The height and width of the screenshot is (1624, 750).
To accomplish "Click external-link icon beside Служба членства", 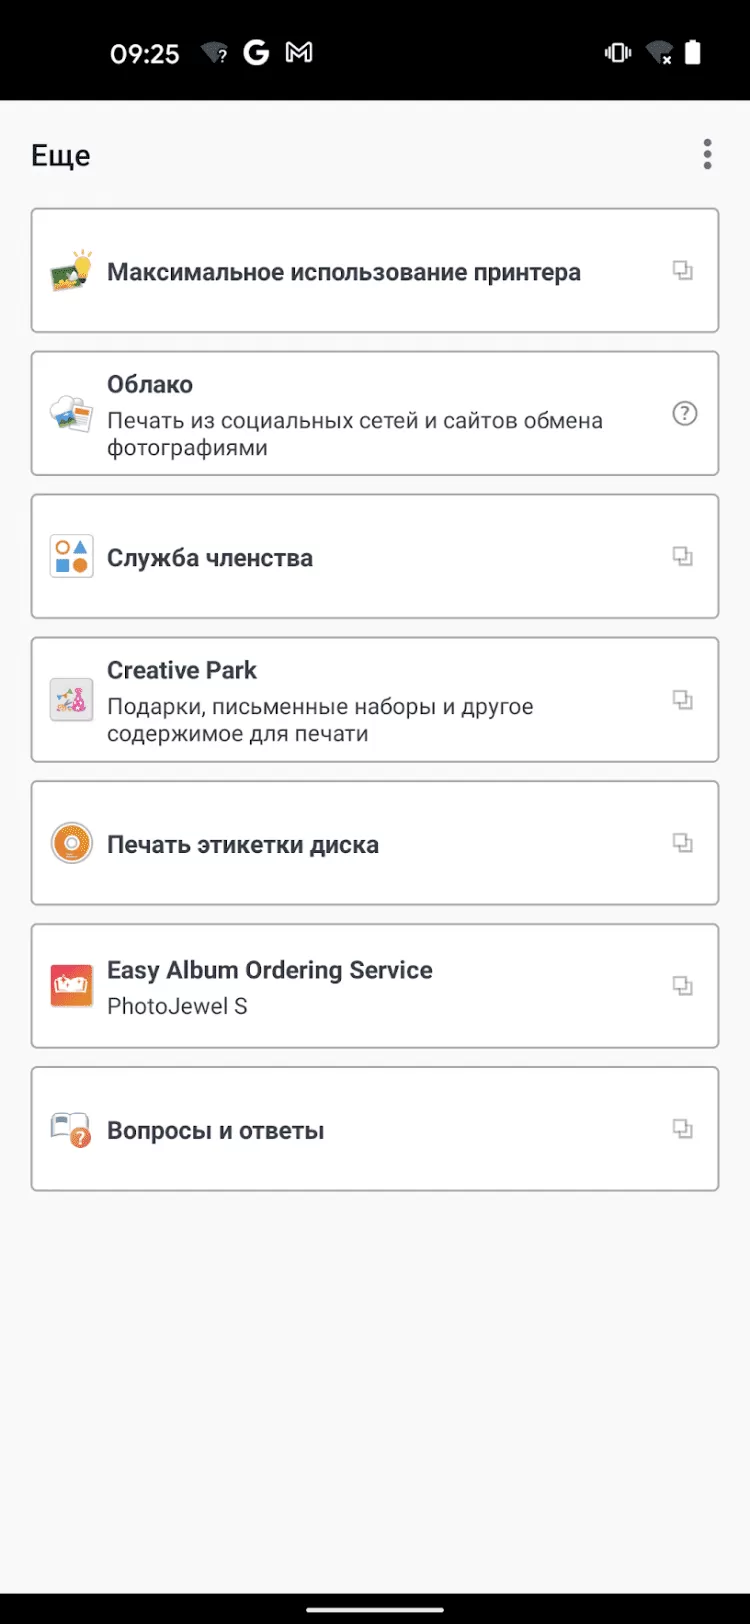I will pos(683,556).
